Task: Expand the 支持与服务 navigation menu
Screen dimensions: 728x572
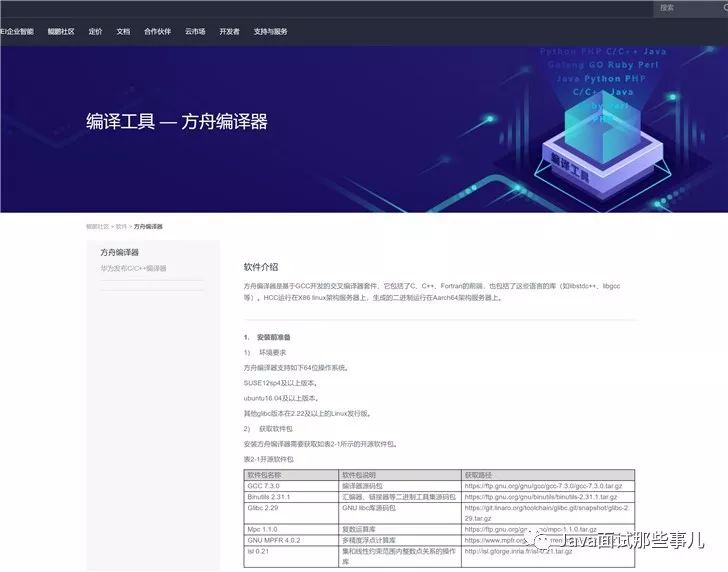Action: tap(270, 32)
